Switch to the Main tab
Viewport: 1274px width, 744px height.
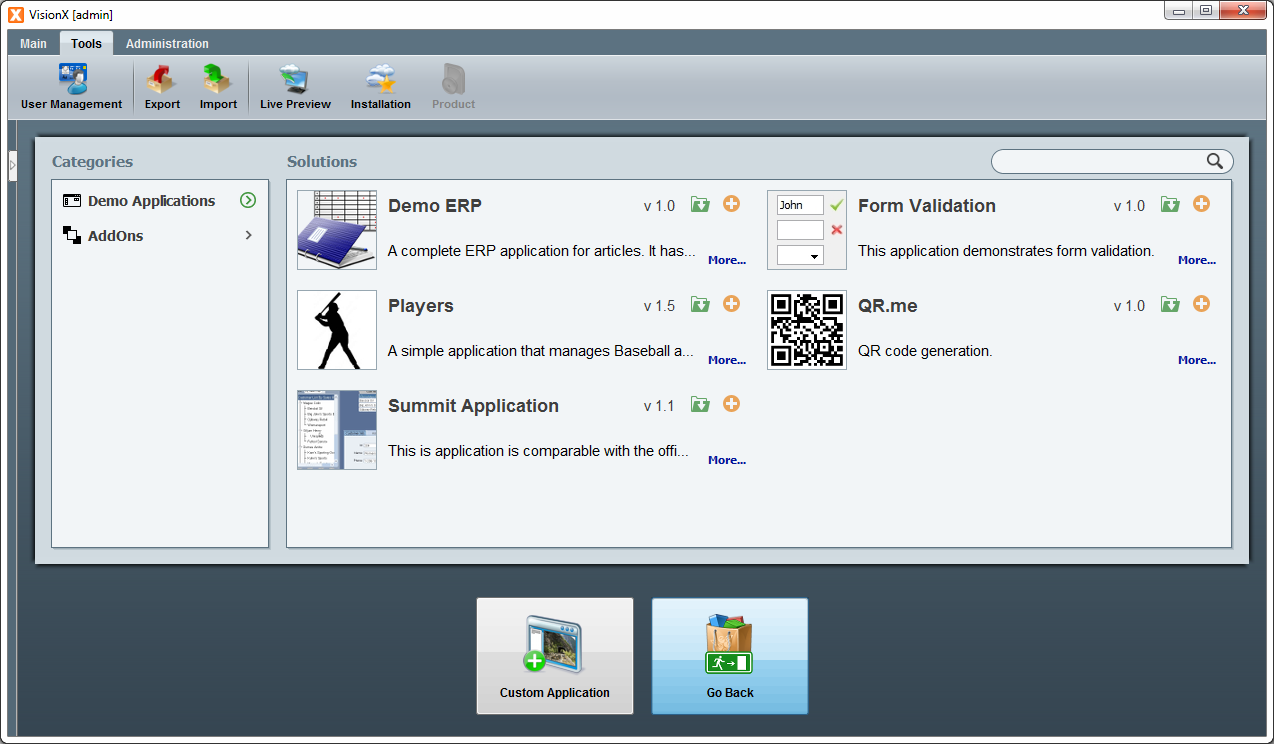click(x=33, y=43)
